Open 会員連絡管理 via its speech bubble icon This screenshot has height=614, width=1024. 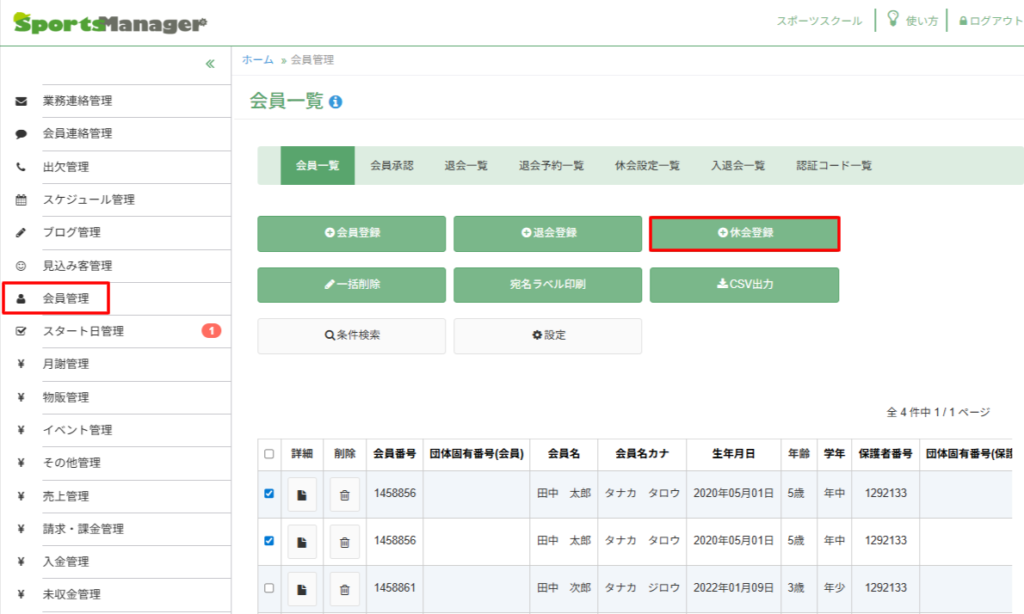point(21,134)
